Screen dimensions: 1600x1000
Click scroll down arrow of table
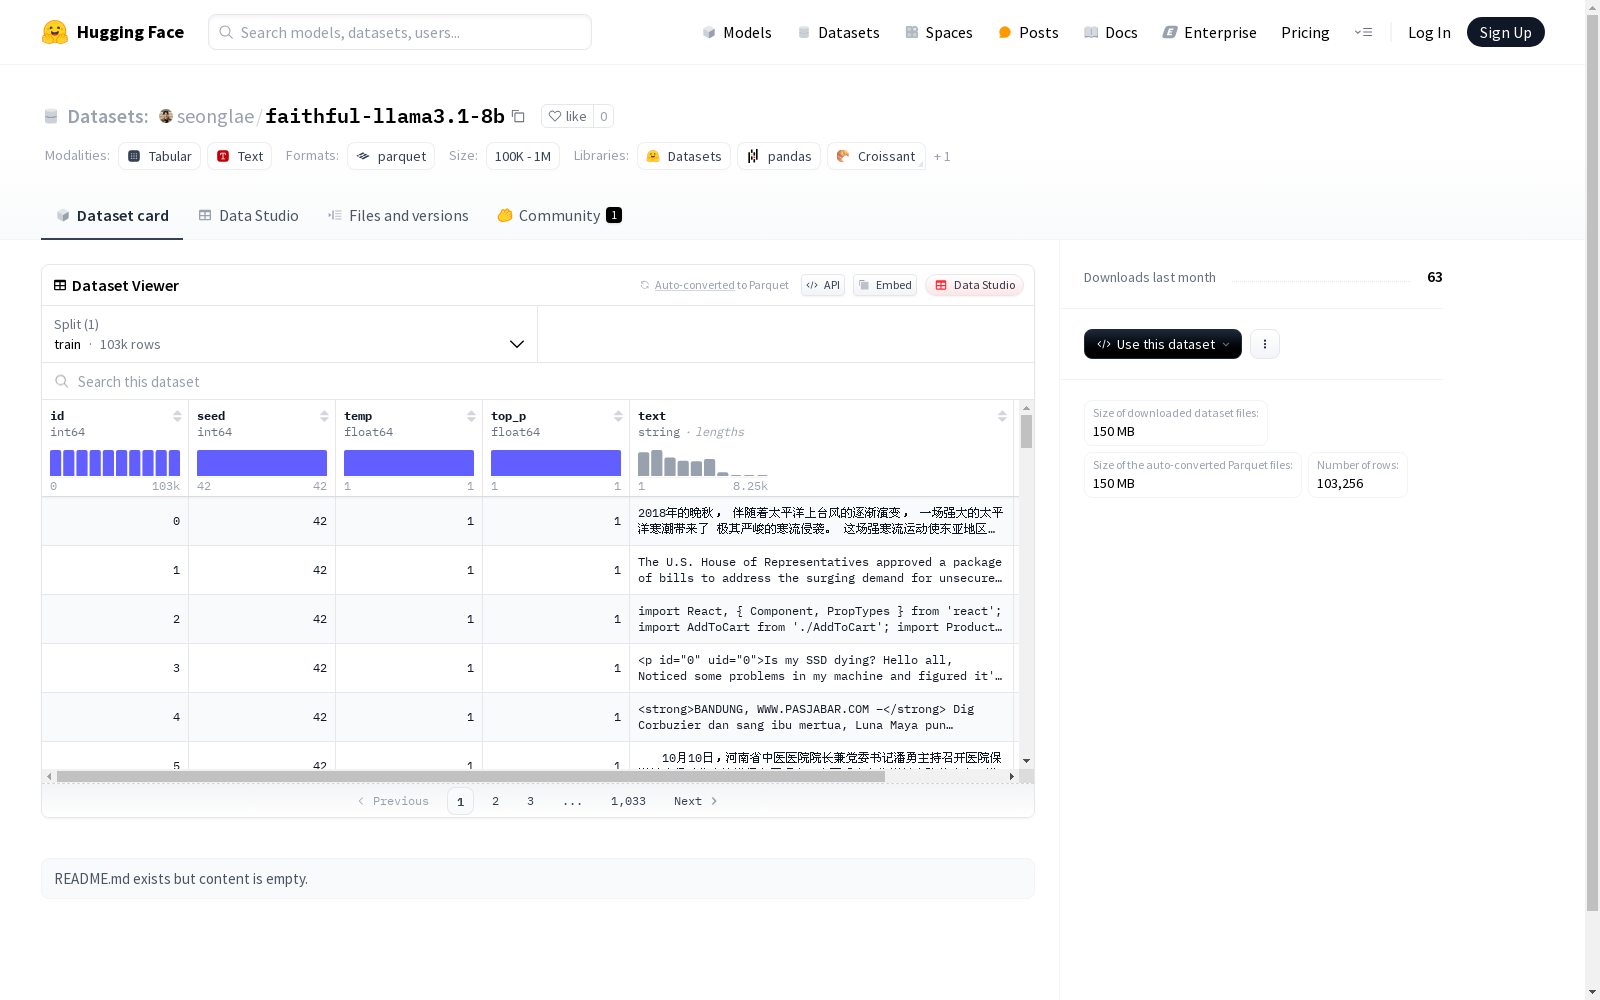[1026, 761]
